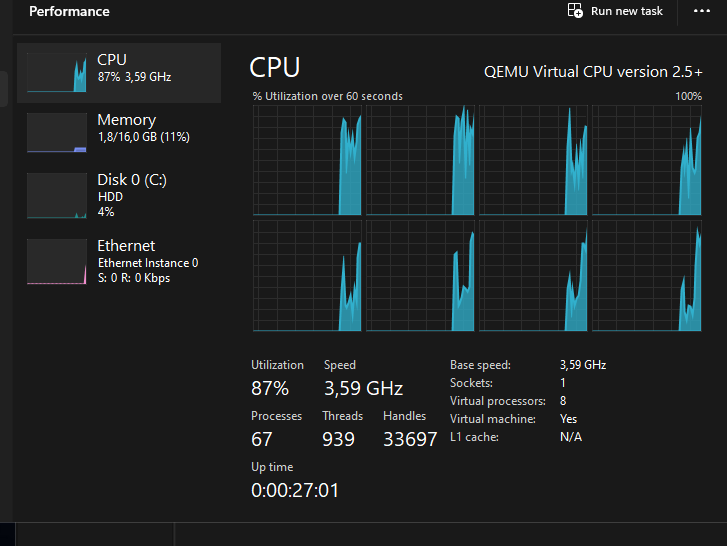Click the 3,59 GHz Speed value

(363, 388)
